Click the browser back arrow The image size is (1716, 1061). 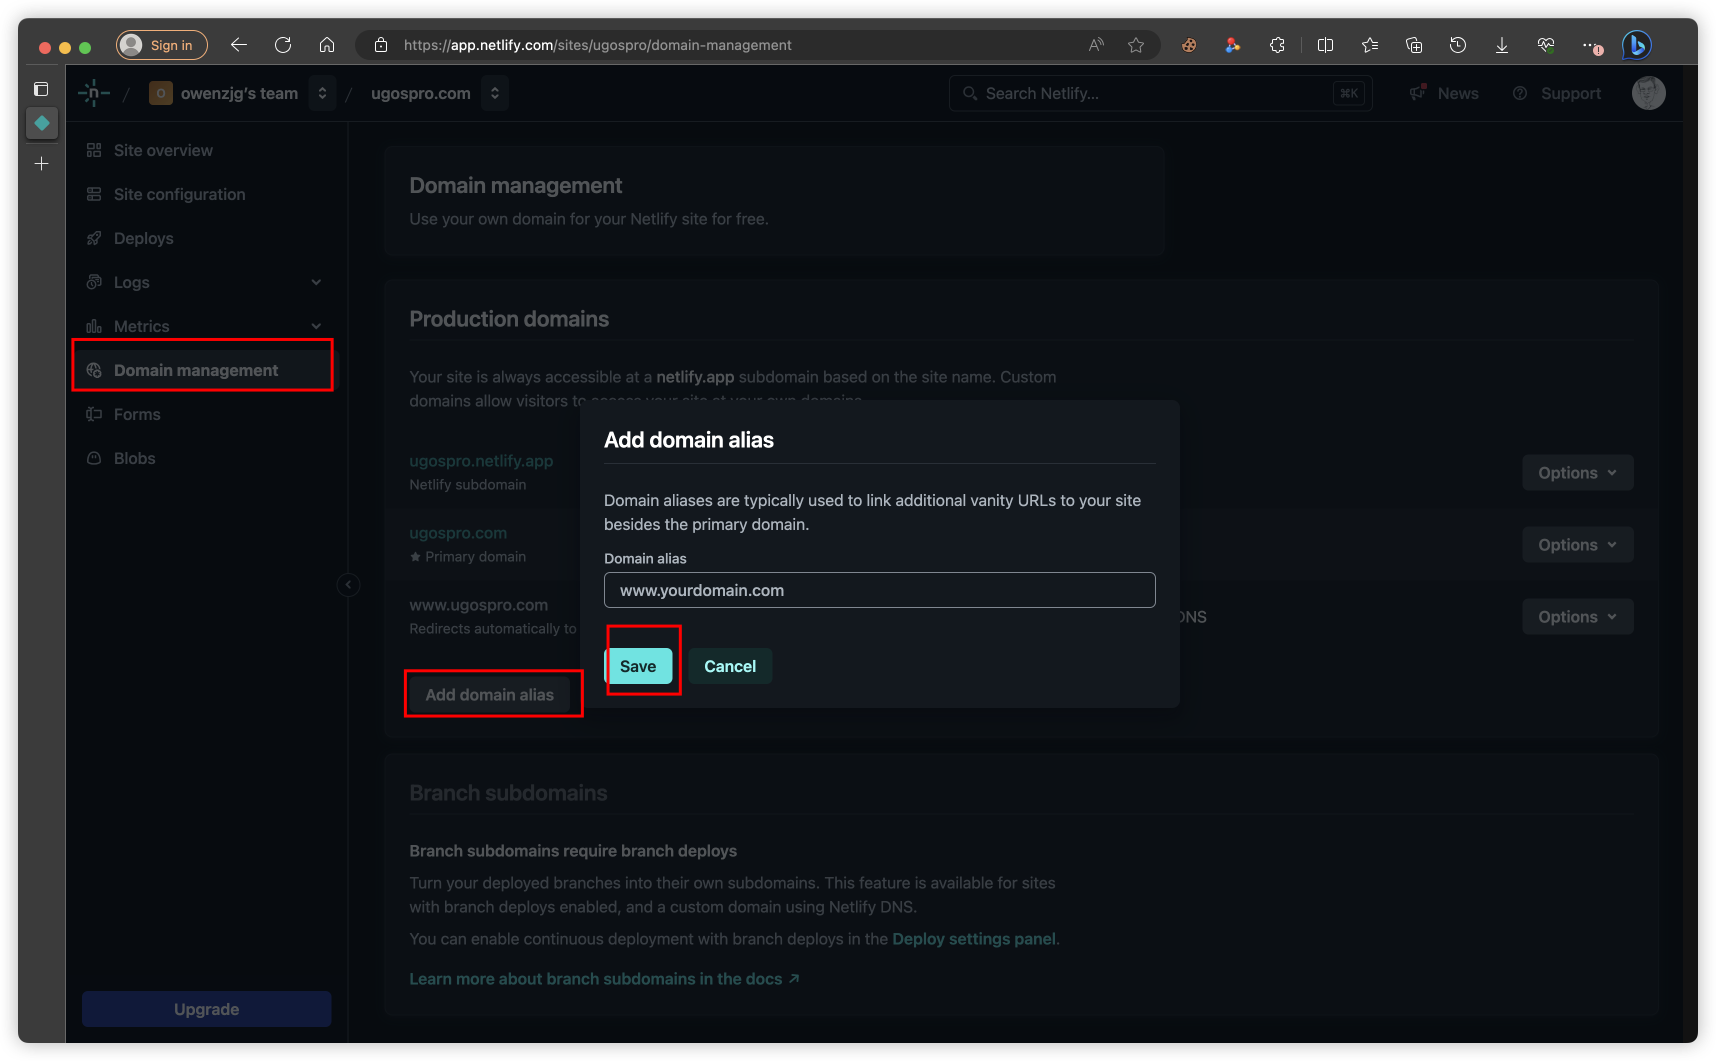coord(238,45)
